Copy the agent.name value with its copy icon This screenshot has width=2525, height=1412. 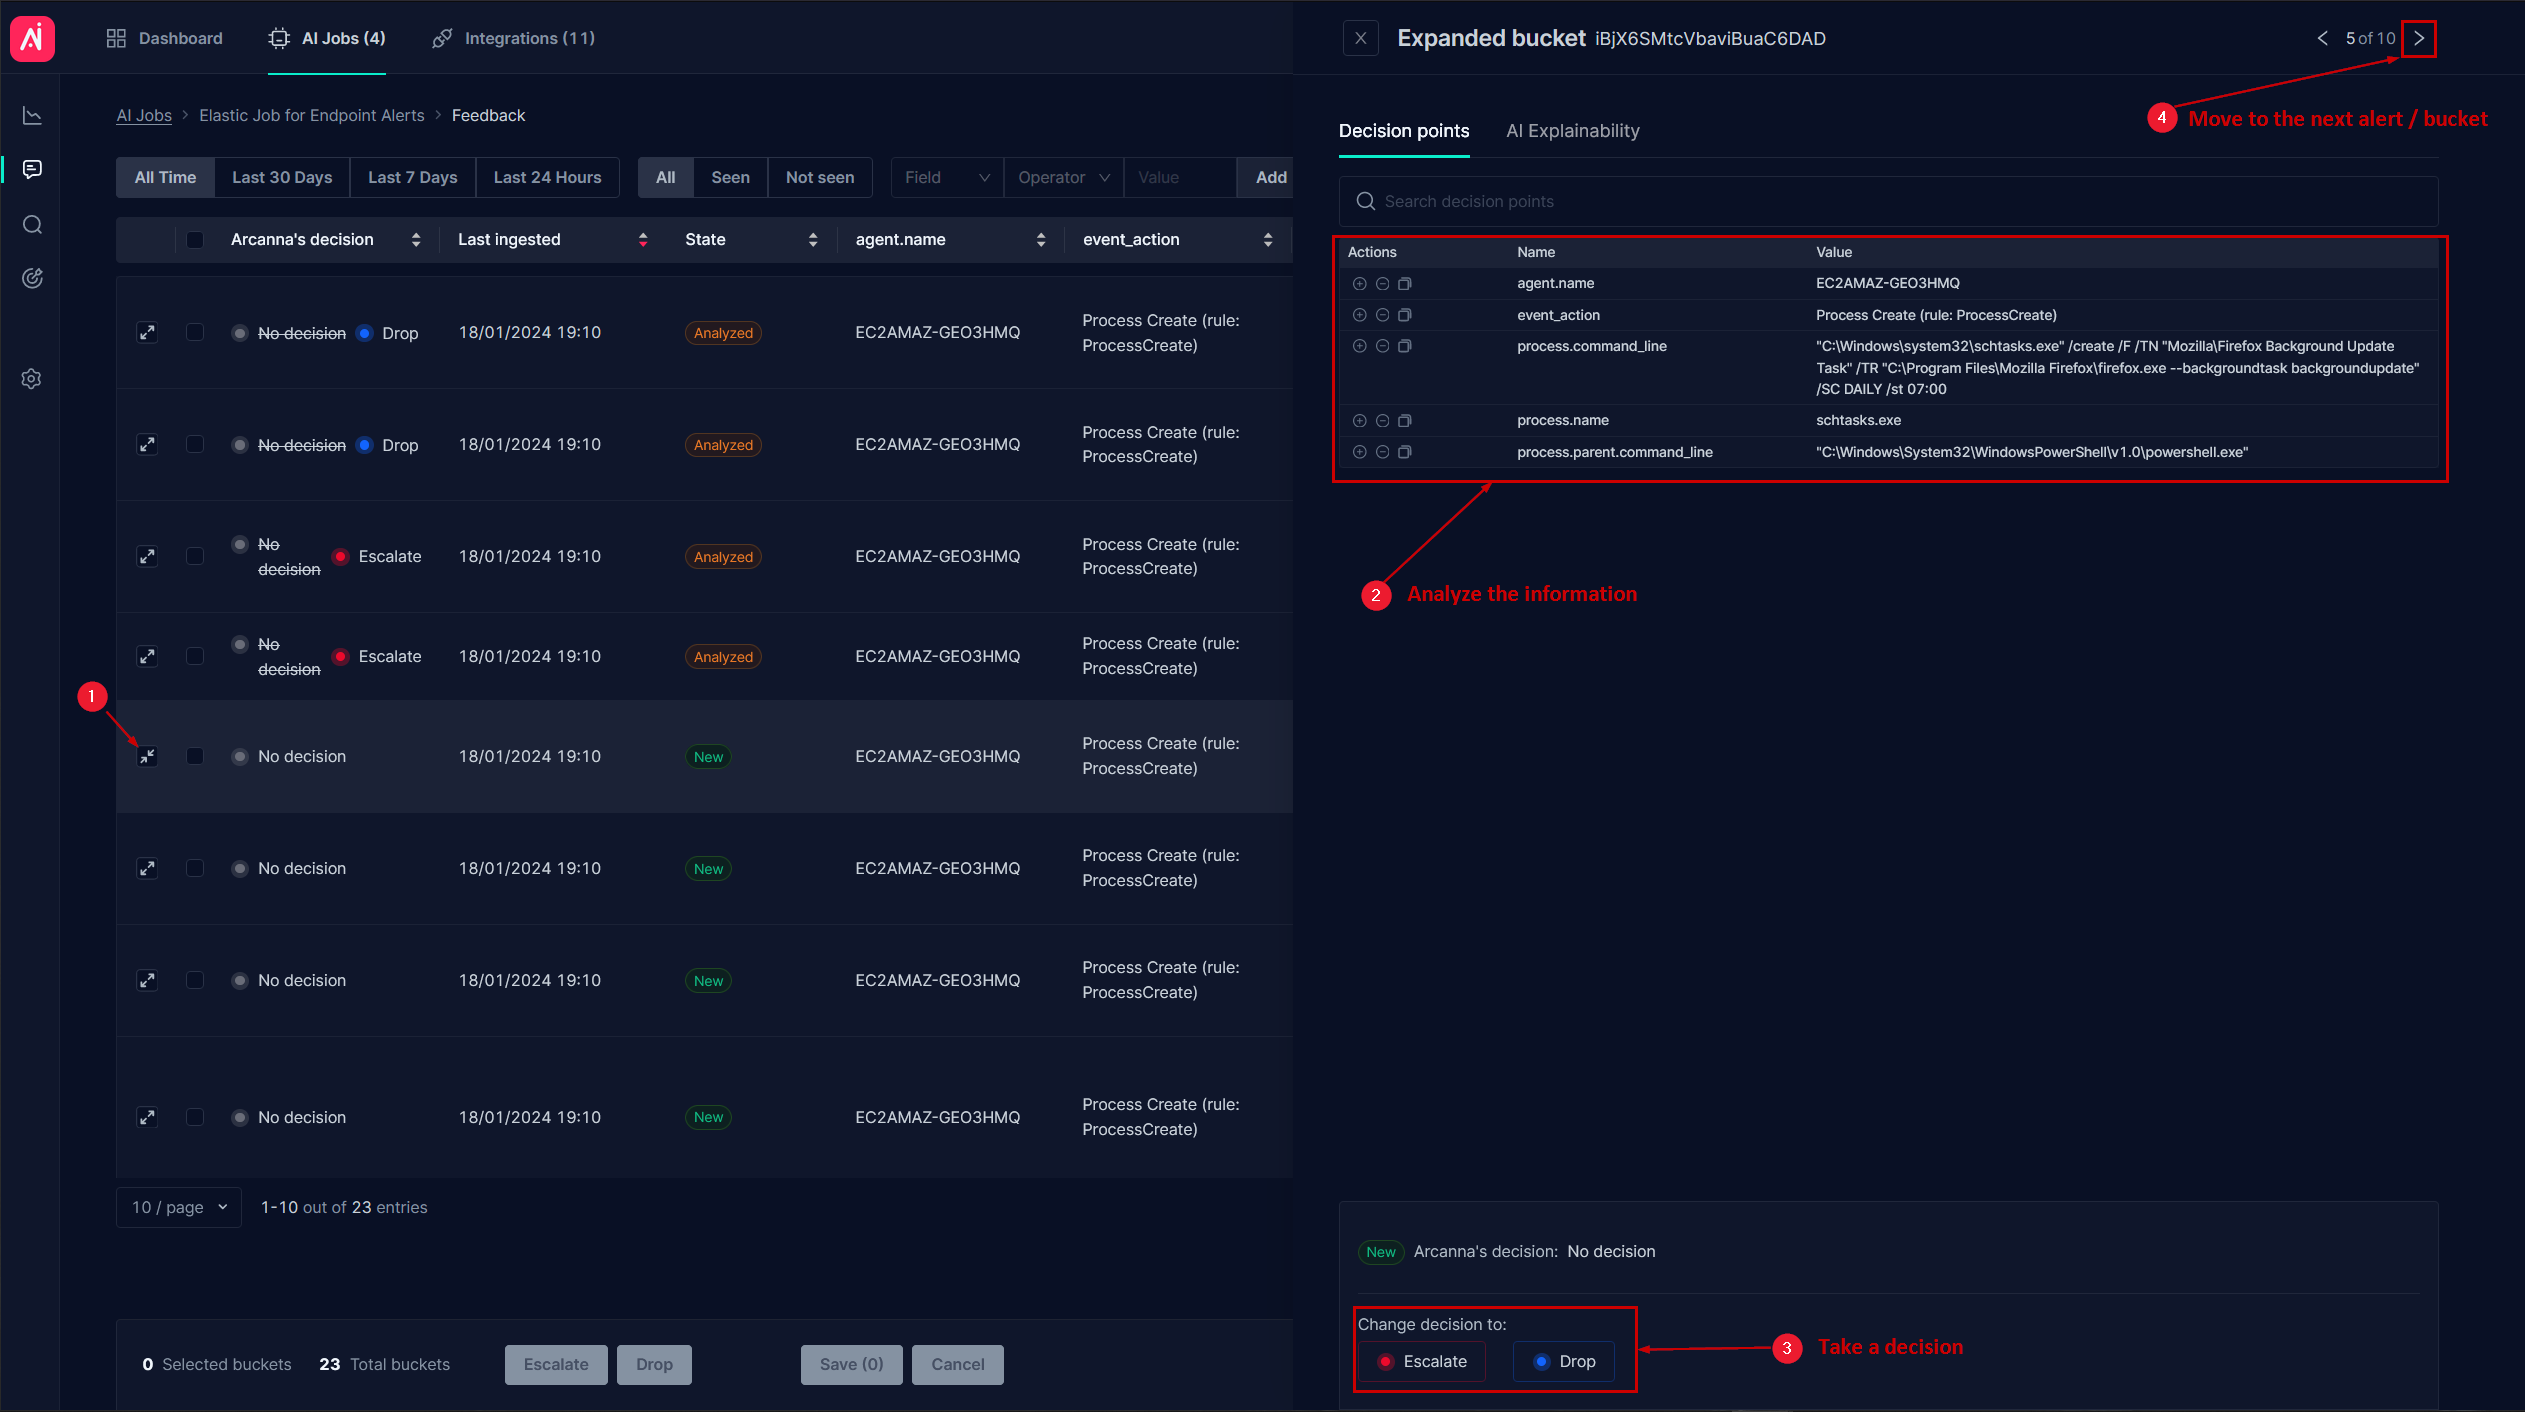1405,284
